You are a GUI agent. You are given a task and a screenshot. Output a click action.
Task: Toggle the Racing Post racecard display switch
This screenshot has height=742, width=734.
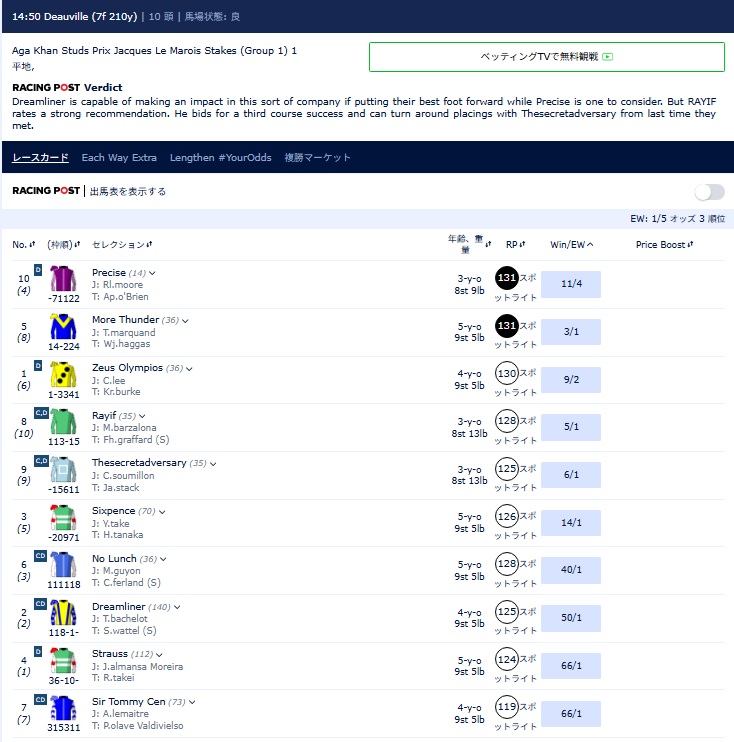tap(709, 192)
